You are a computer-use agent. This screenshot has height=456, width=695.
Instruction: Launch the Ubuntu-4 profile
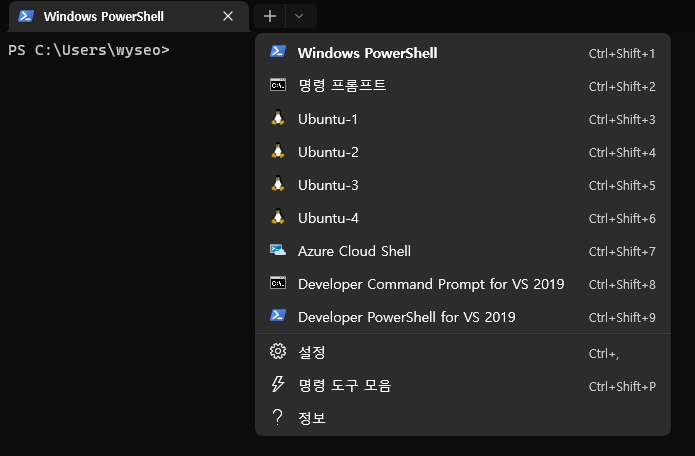(463, 218)
